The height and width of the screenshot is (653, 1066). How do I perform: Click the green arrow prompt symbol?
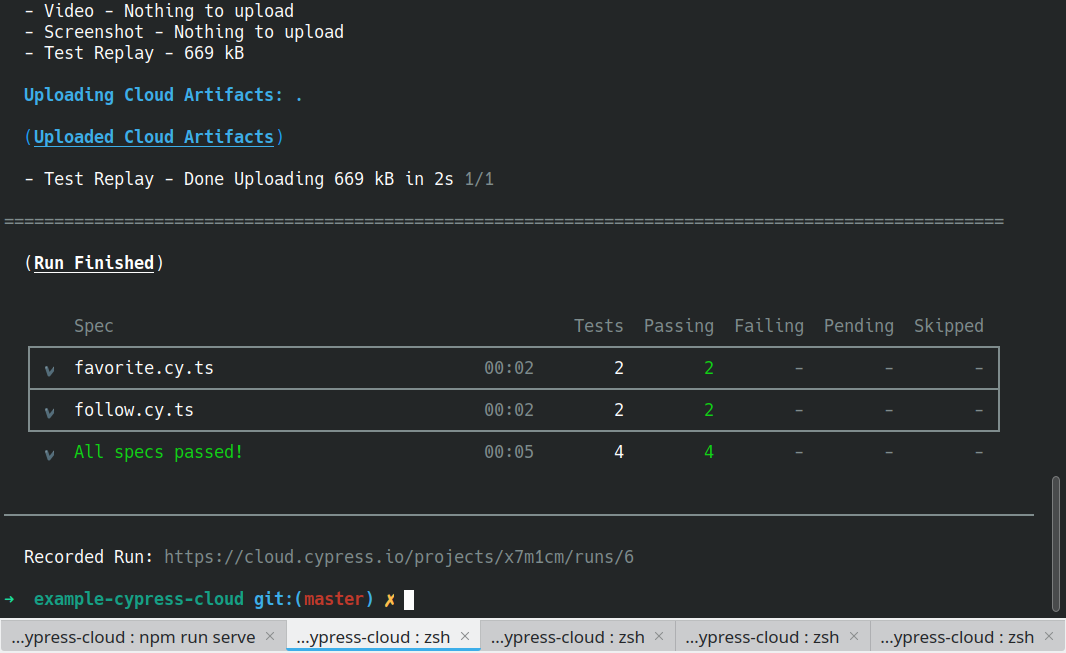click(10, 599)
